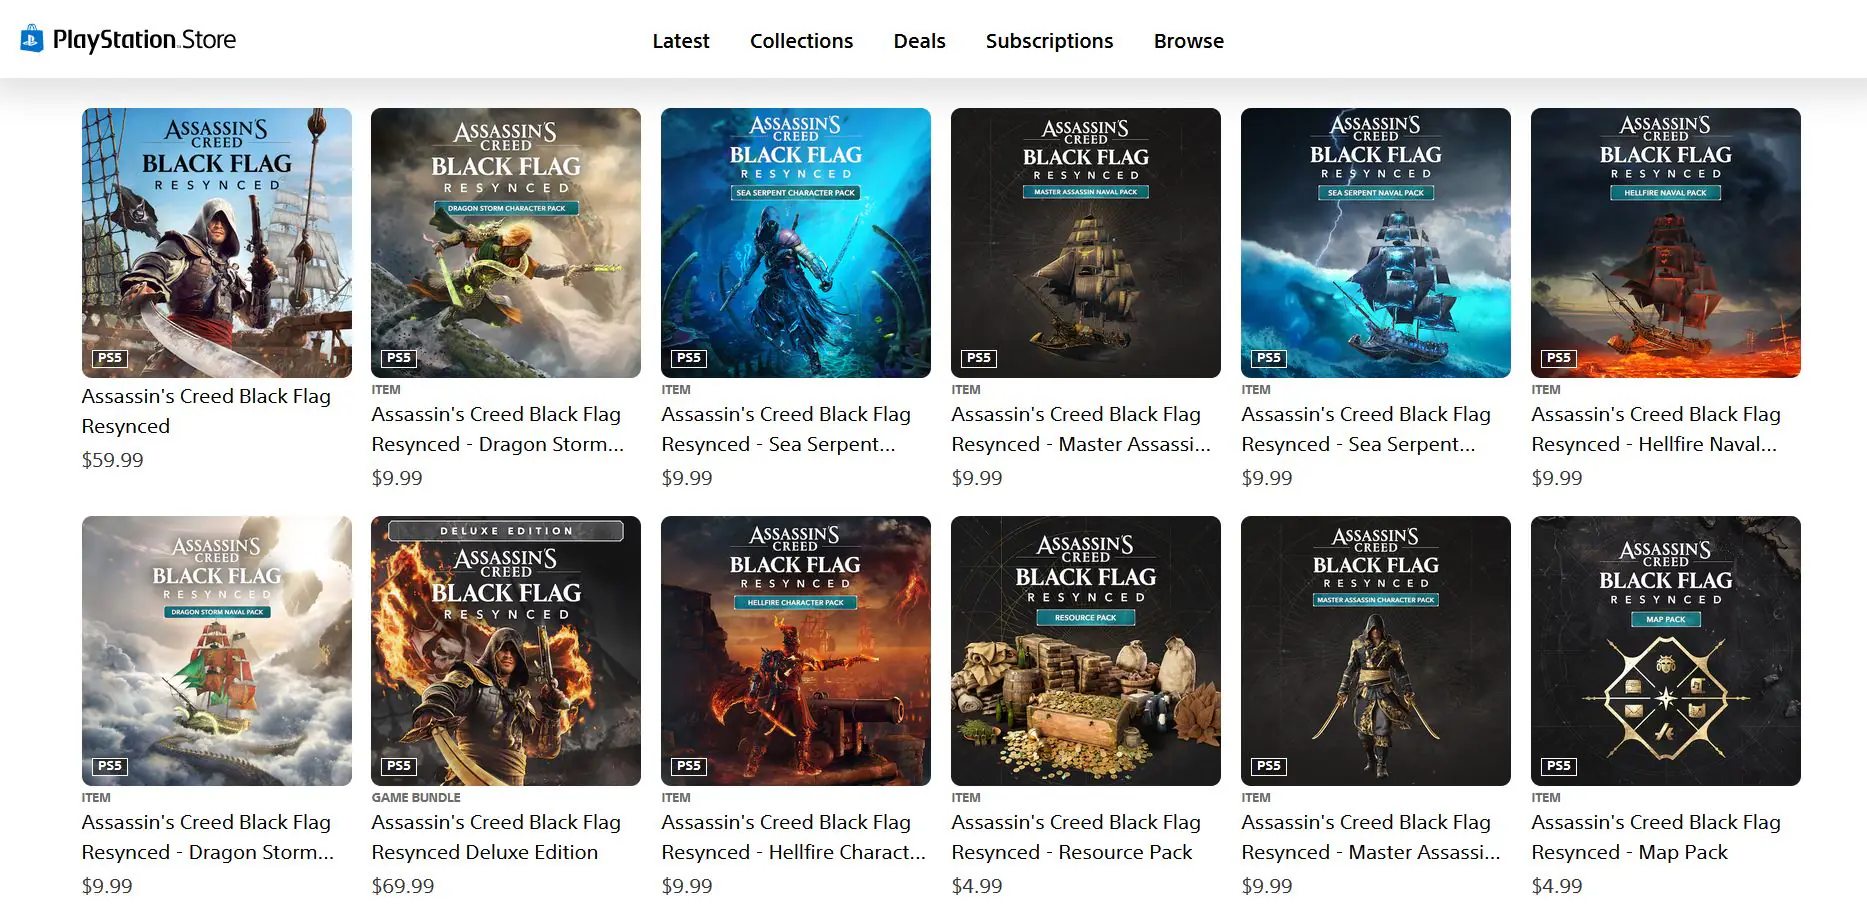The height and width of the screenshot is (918, 1867).
Task: Open the Collections menu item
Action: [x=801, y=41]
